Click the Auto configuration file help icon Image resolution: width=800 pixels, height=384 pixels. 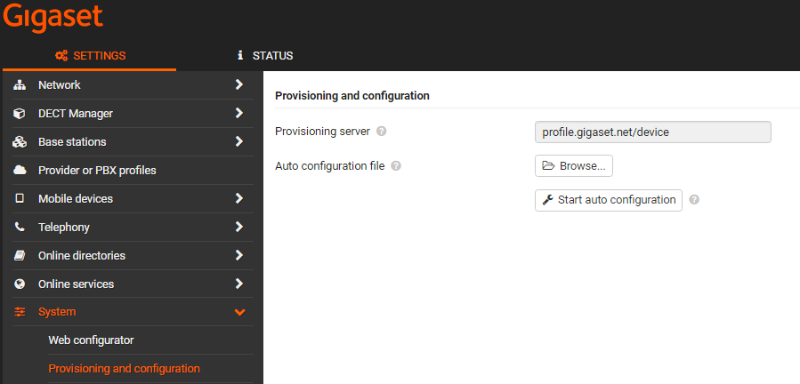pyautogui.click(x=396, y=166)
